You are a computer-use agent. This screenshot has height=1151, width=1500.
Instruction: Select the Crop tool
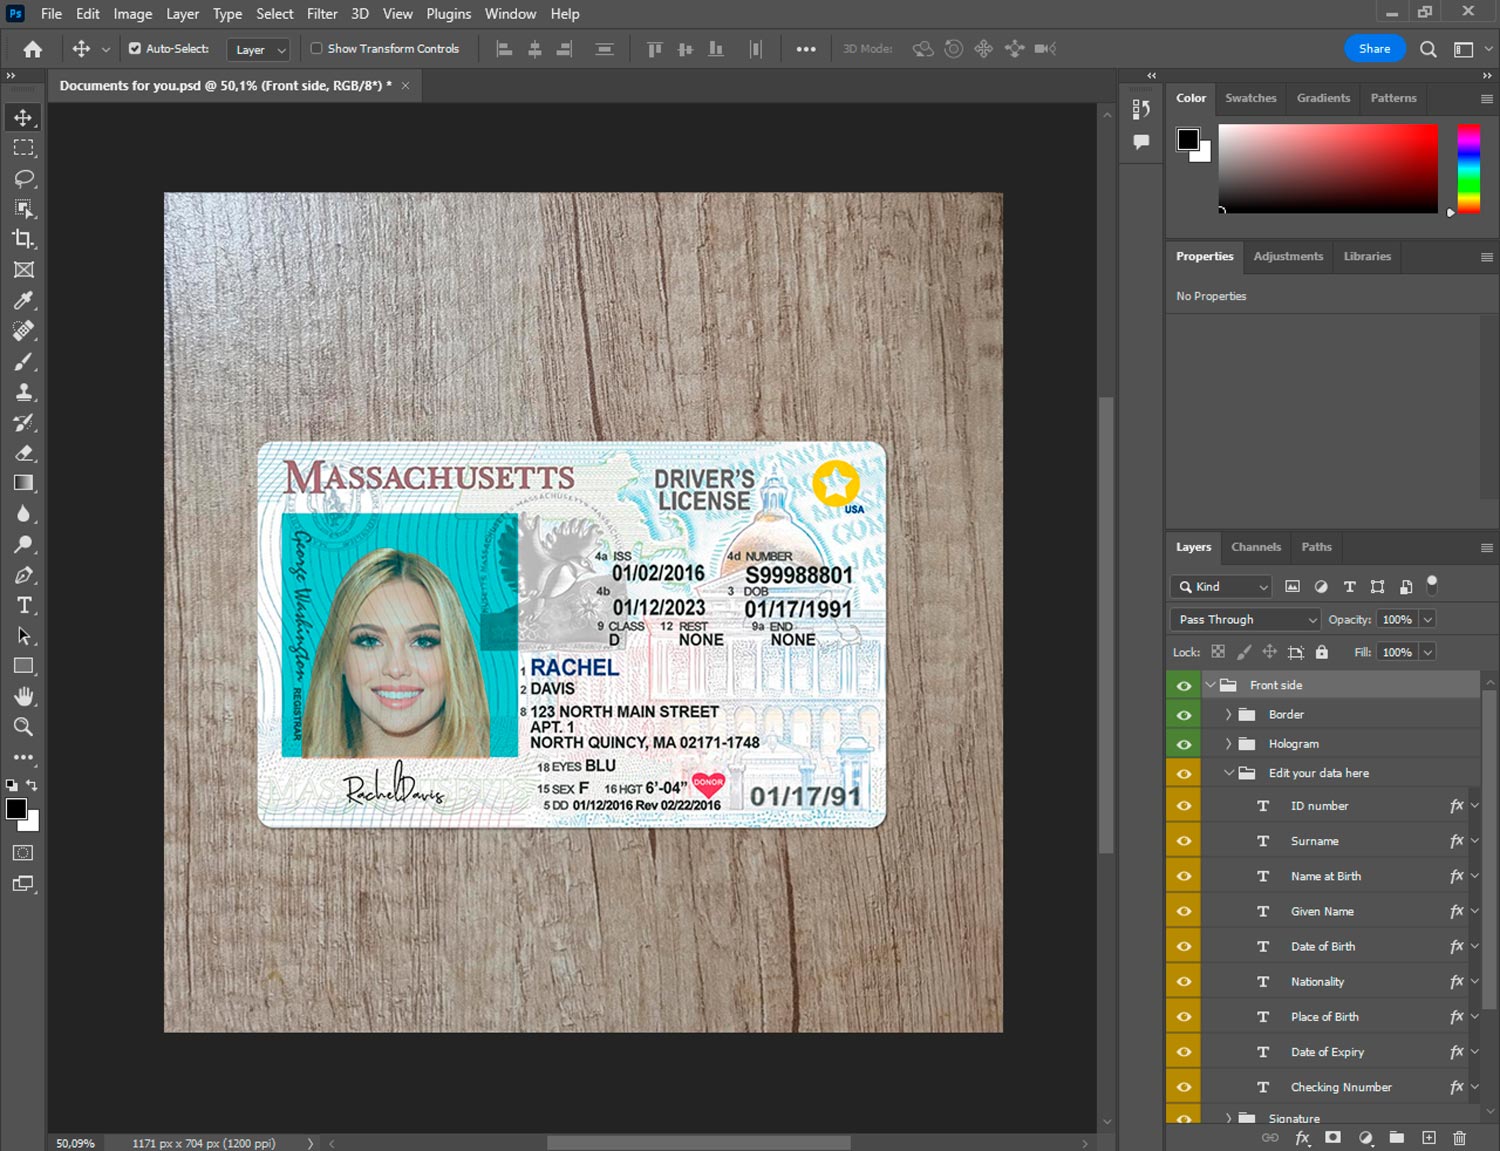pos(24,239)
